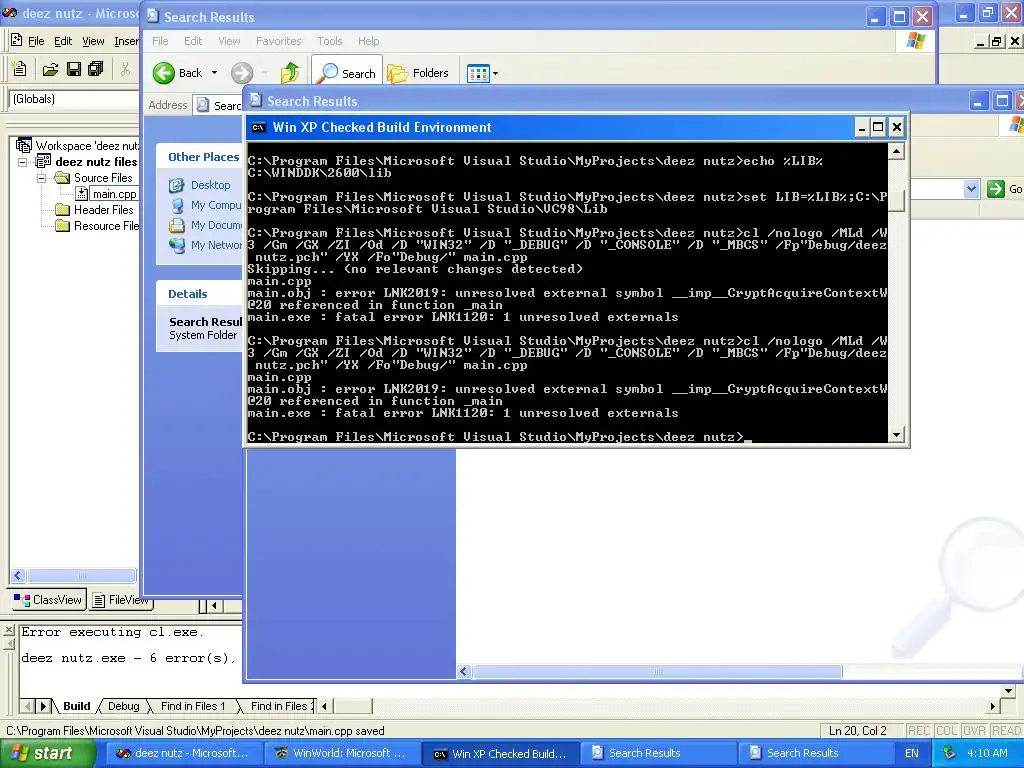The width and height of the screenshot is (1024, 768).
Task: Click the Search button in Explorer toolbar
Action: tap(347, 72)
